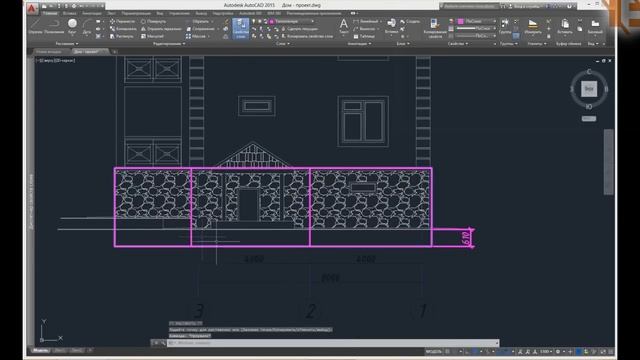The image size is (640, 360).
Task: Open annotation scale 1:100 dropdown
Action: (x=546, y=351)
